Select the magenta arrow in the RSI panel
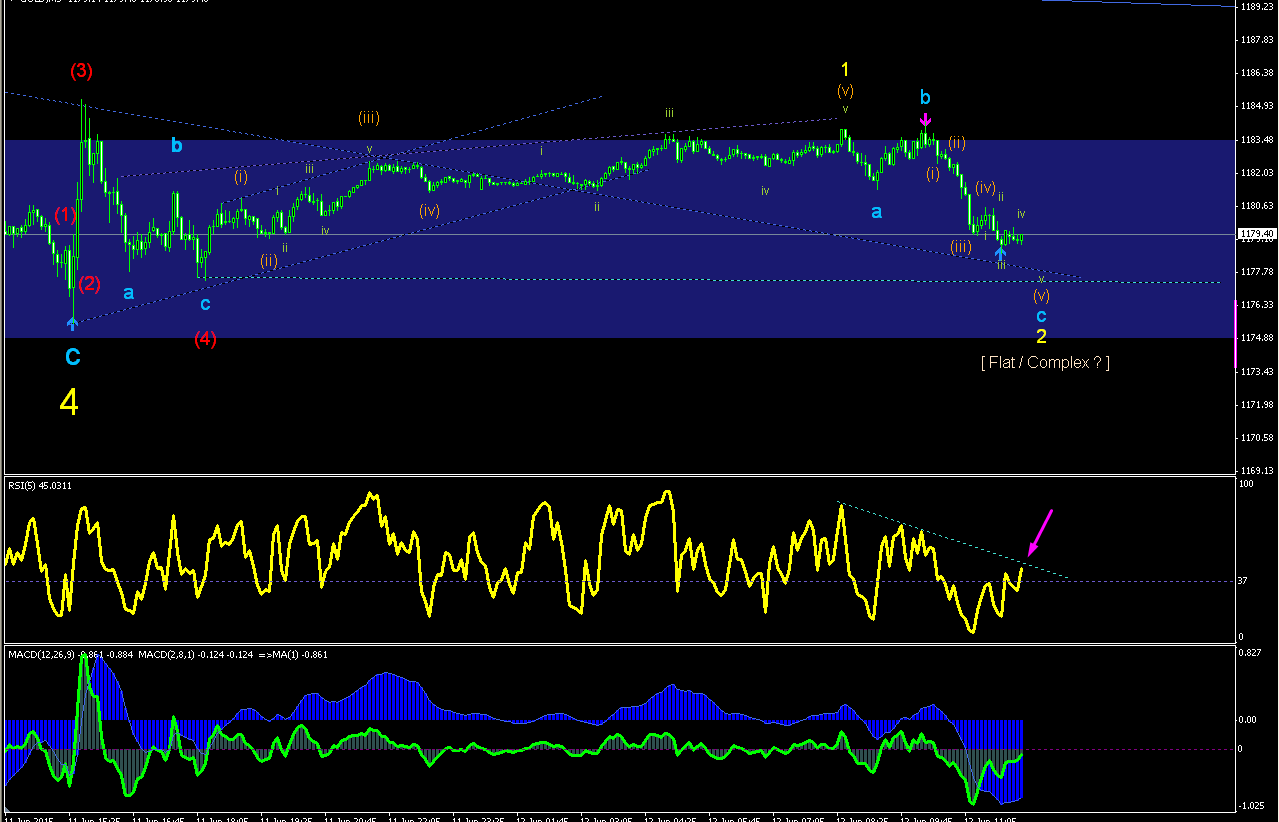Viewport: 1279px width, 822px height. [1039, 532]
